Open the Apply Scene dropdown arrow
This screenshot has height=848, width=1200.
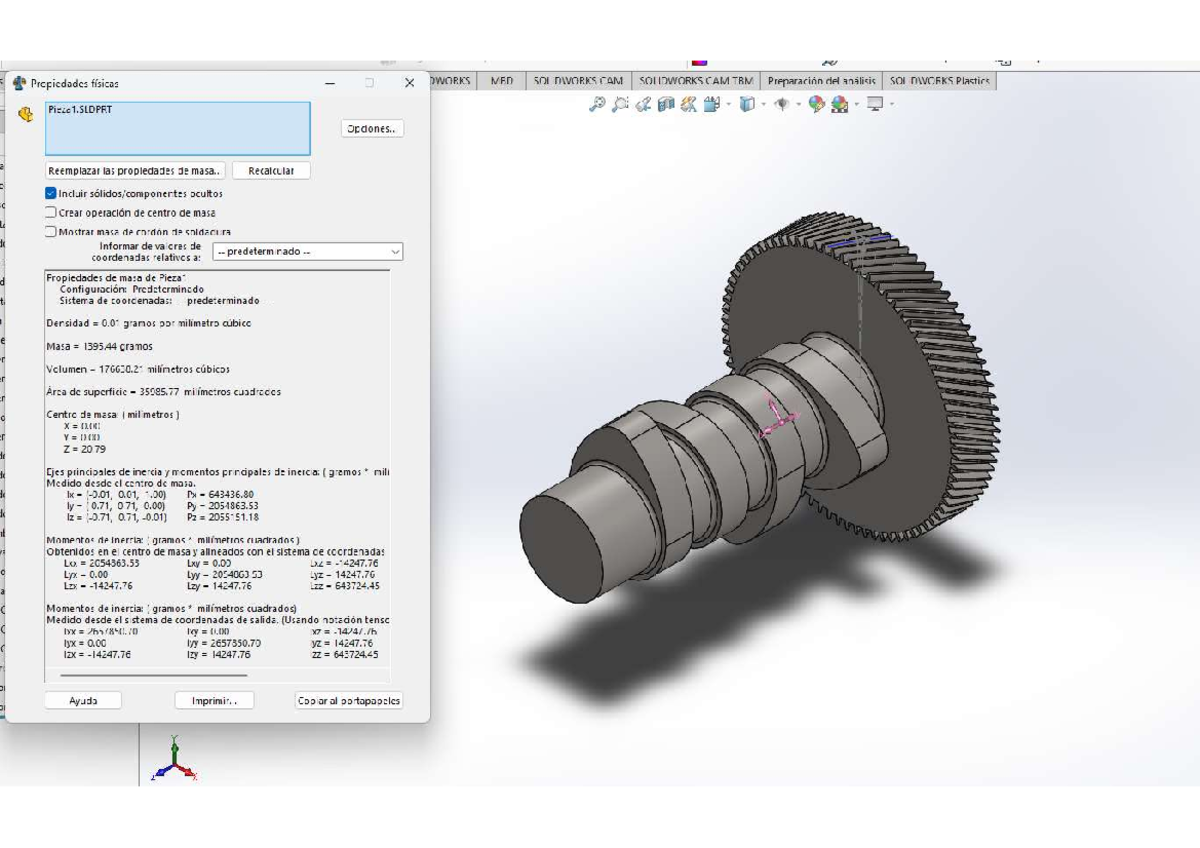point(858,103)
